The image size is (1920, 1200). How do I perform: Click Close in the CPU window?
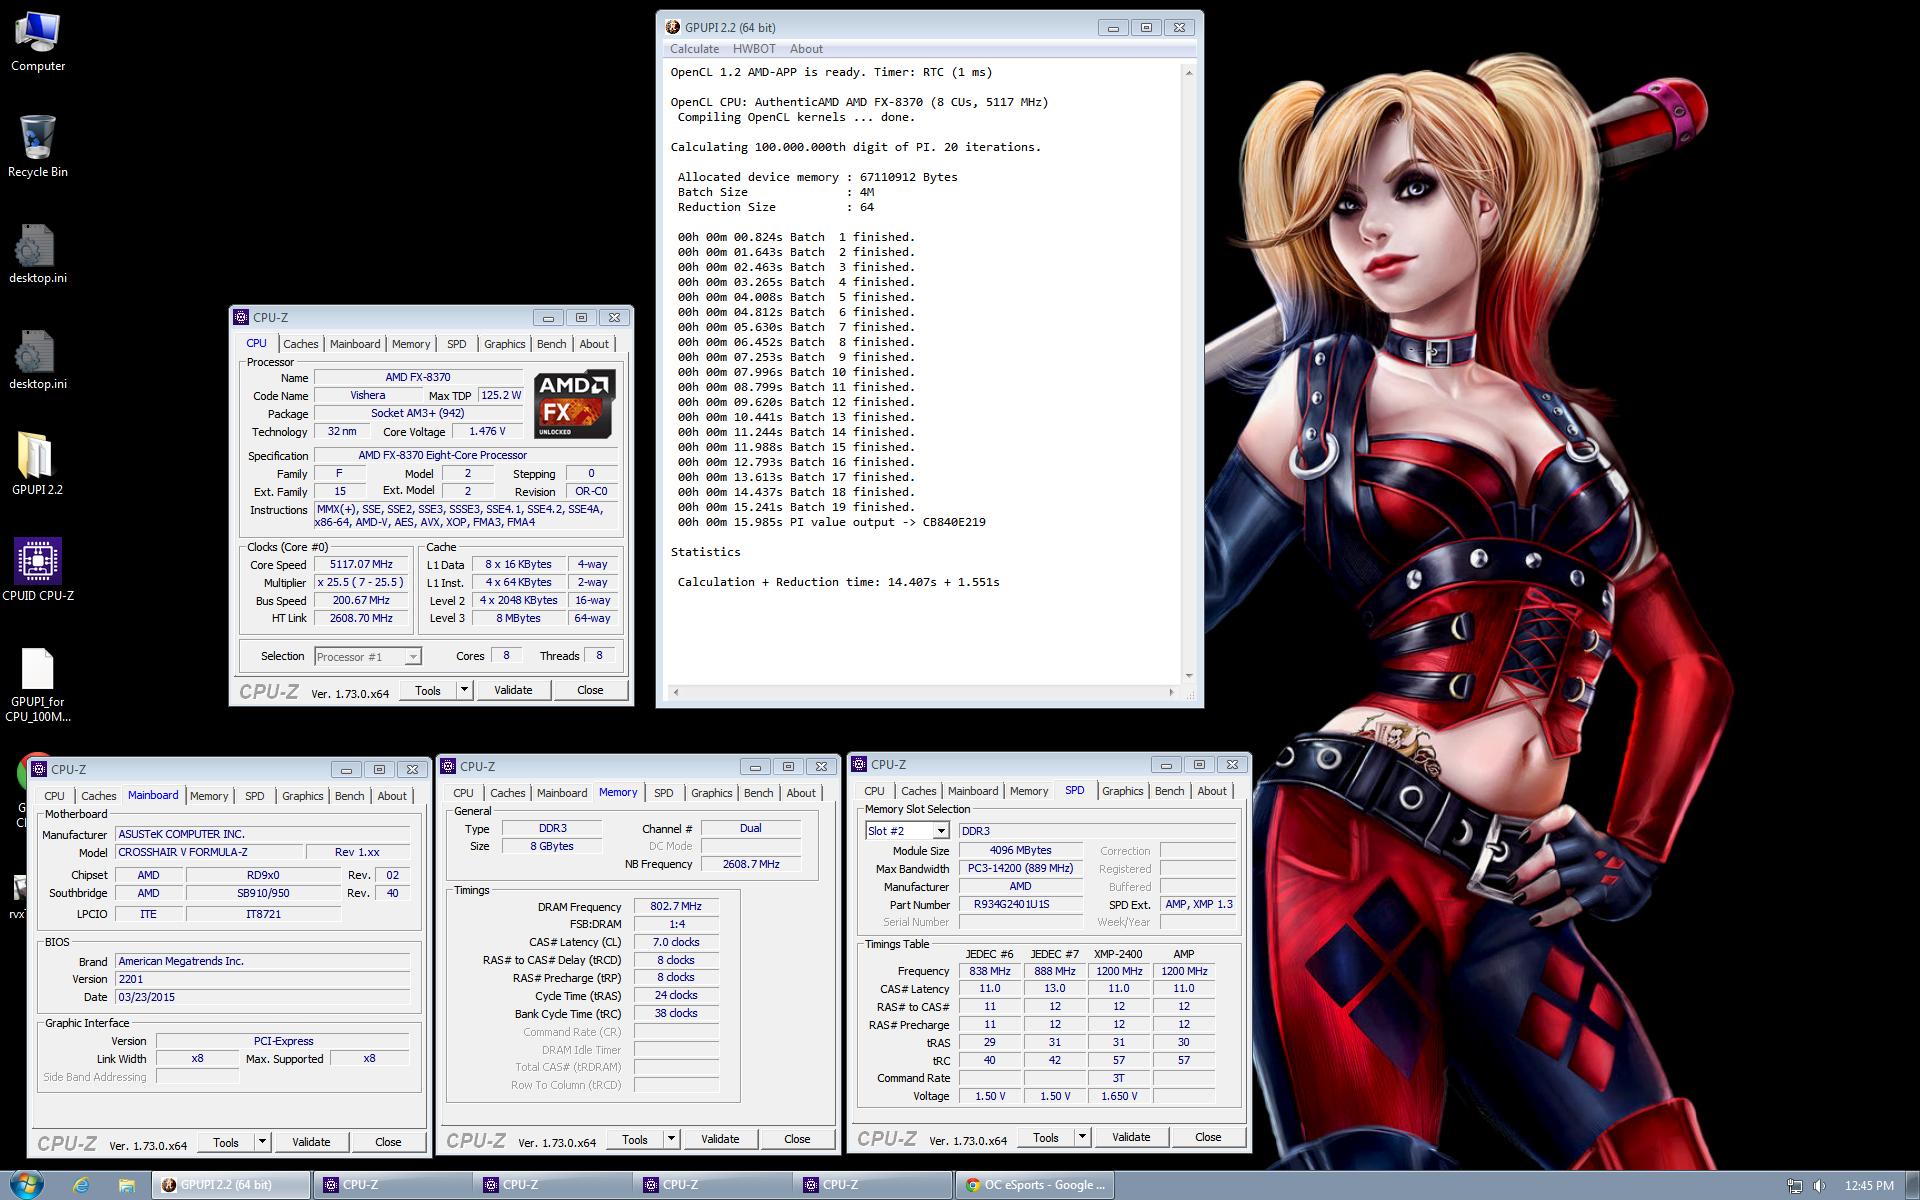click(590, 690)
